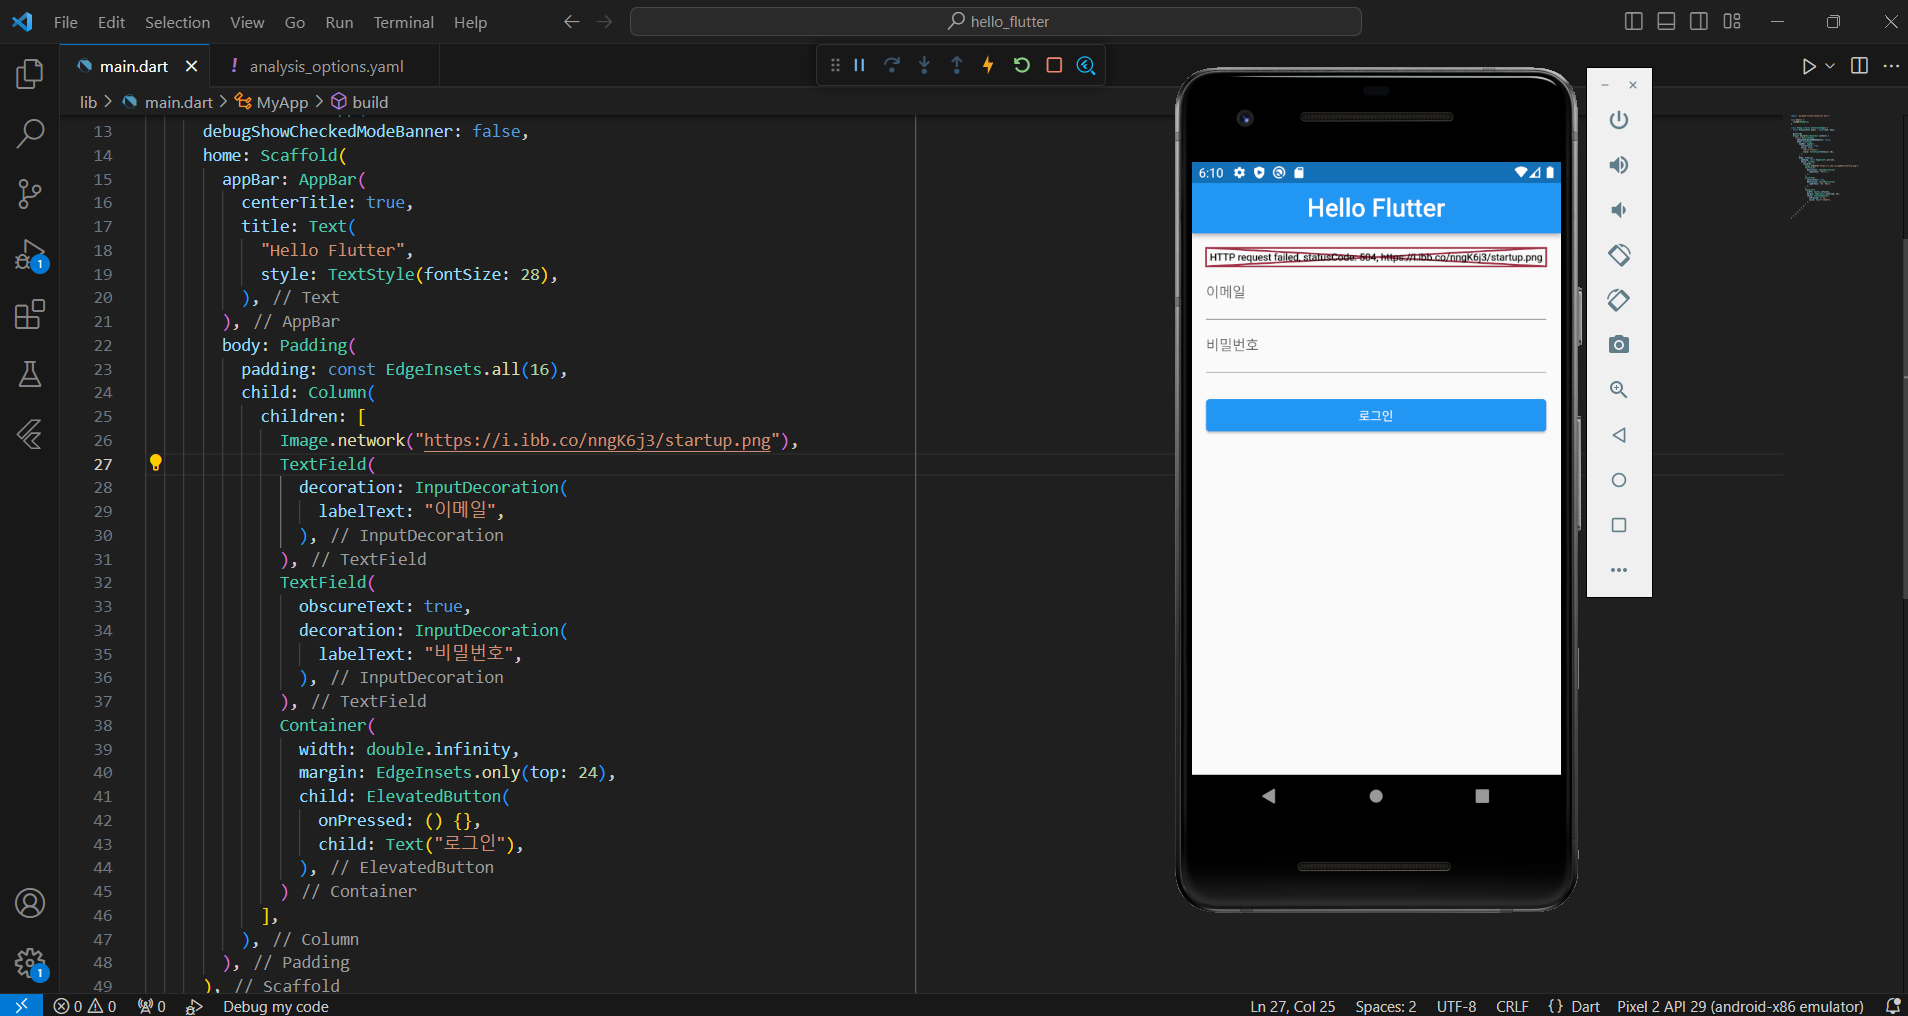1908x1016 pixels.
Task: Trigger Flutter Hot Reload lightning icon
Action: pyautogui.click(x=988, y=65)
